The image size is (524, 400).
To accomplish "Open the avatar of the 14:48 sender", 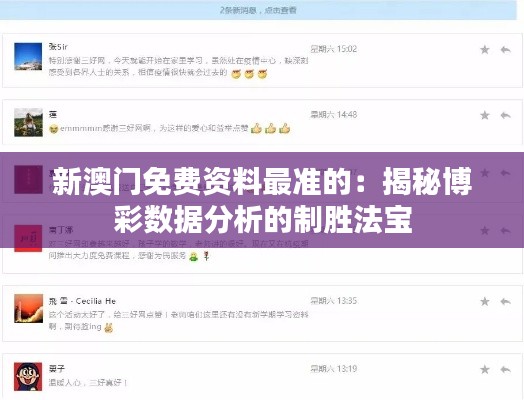I will [28, 122].
